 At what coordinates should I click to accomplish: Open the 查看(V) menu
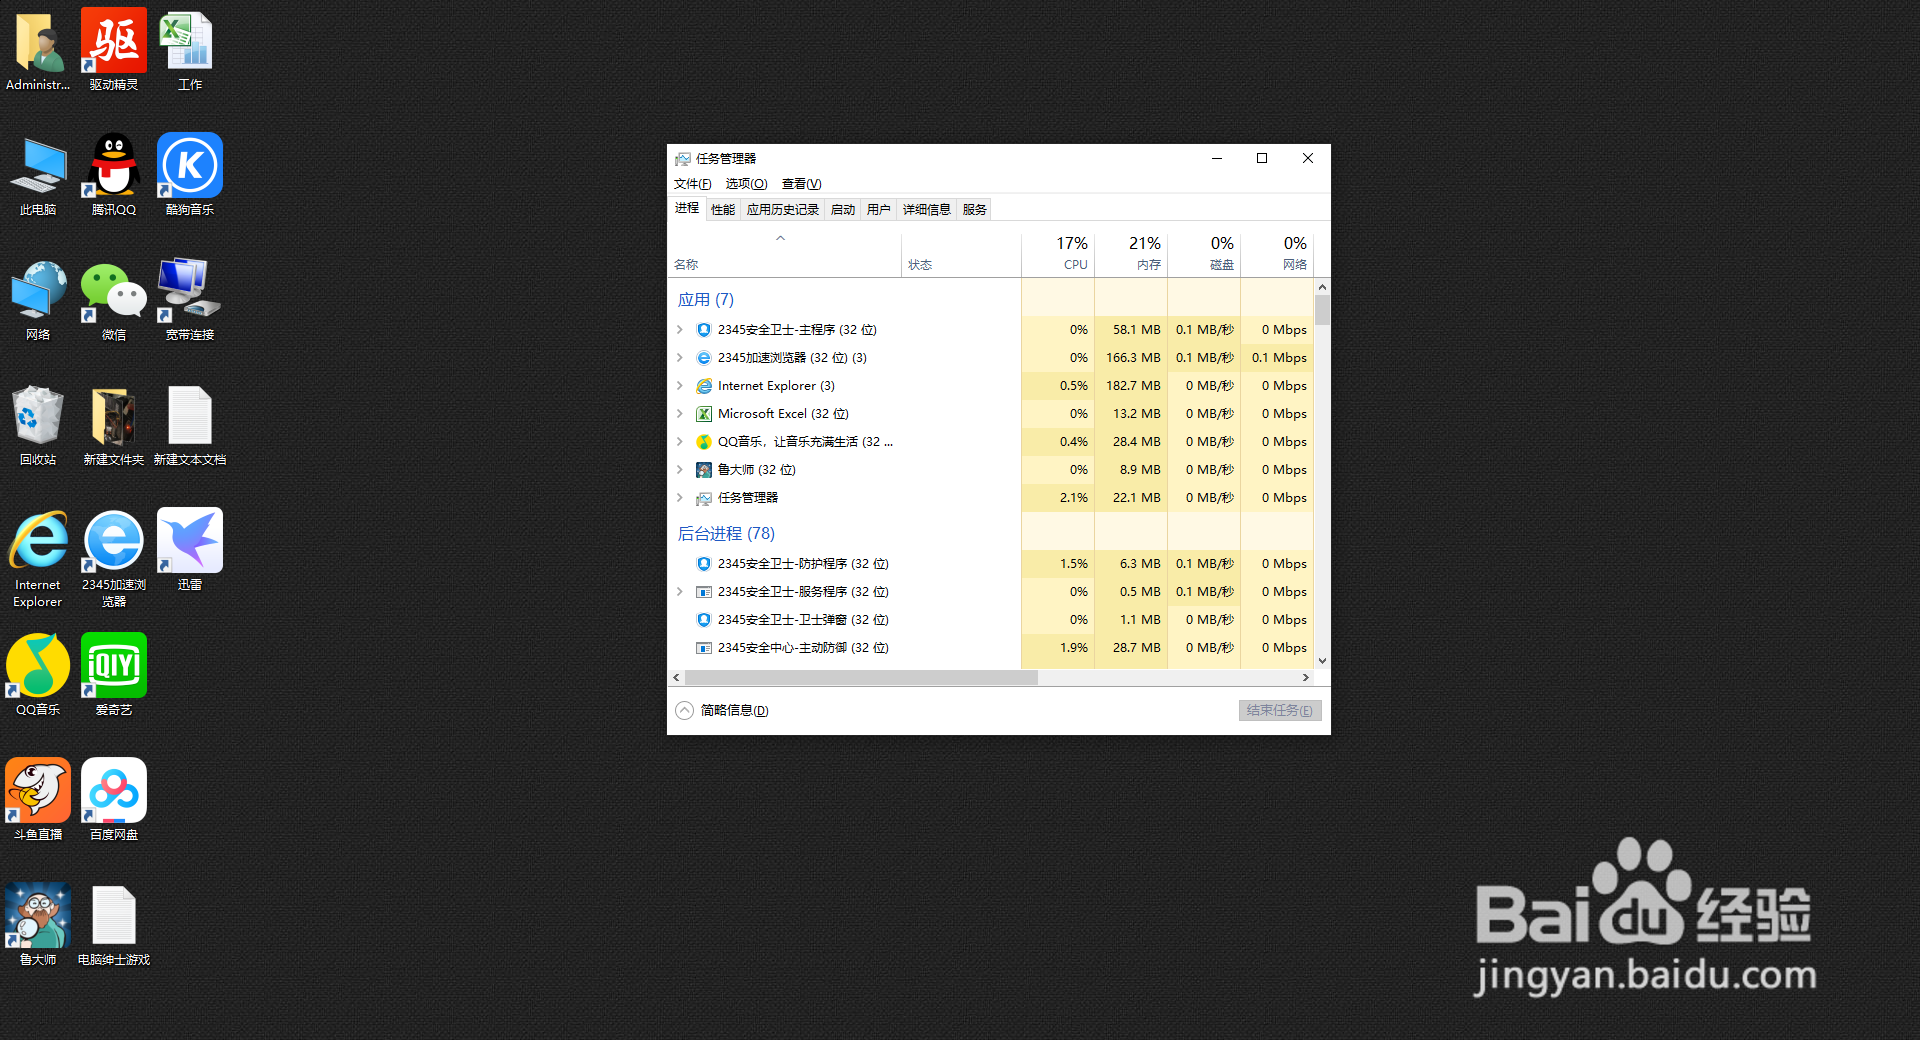coord(801,184)
